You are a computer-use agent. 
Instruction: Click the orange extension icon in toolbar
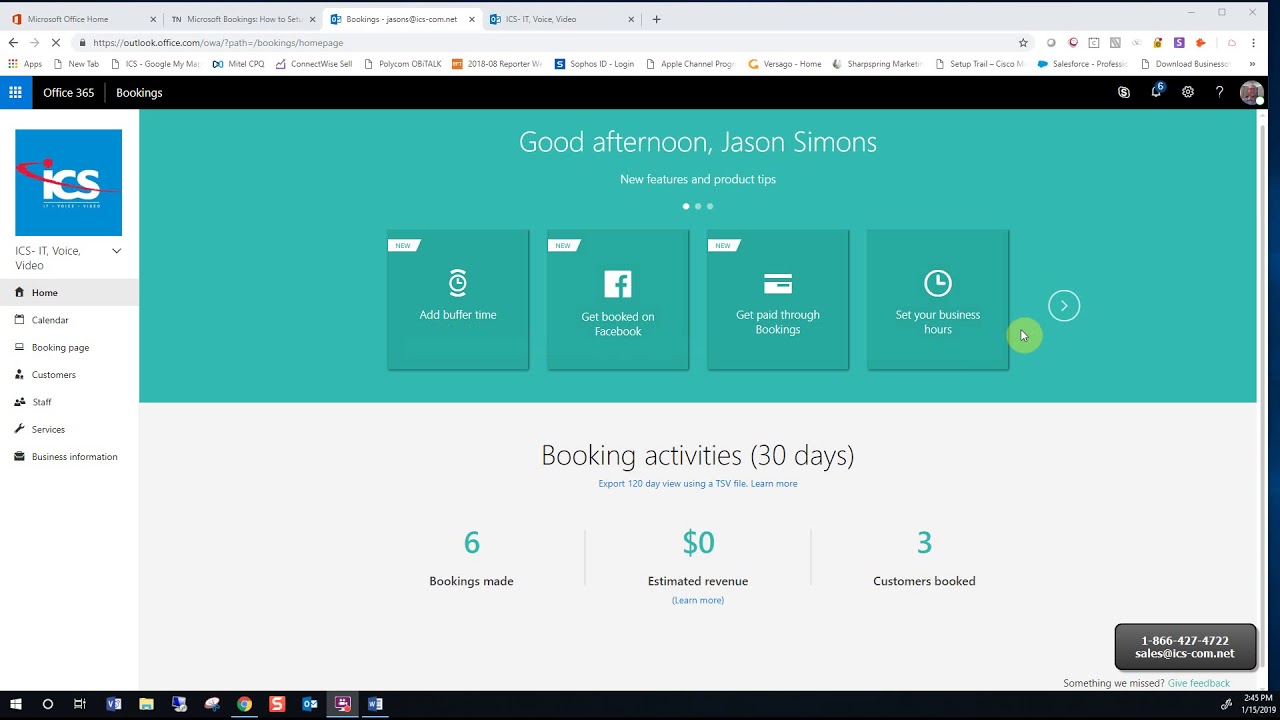1201,43
